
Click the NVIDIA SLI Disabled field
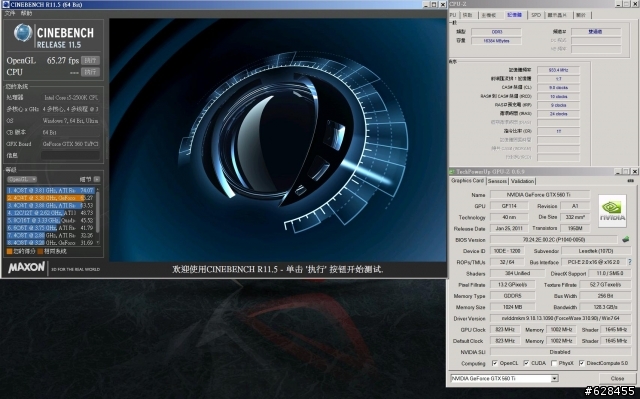[x=560, y=352]
